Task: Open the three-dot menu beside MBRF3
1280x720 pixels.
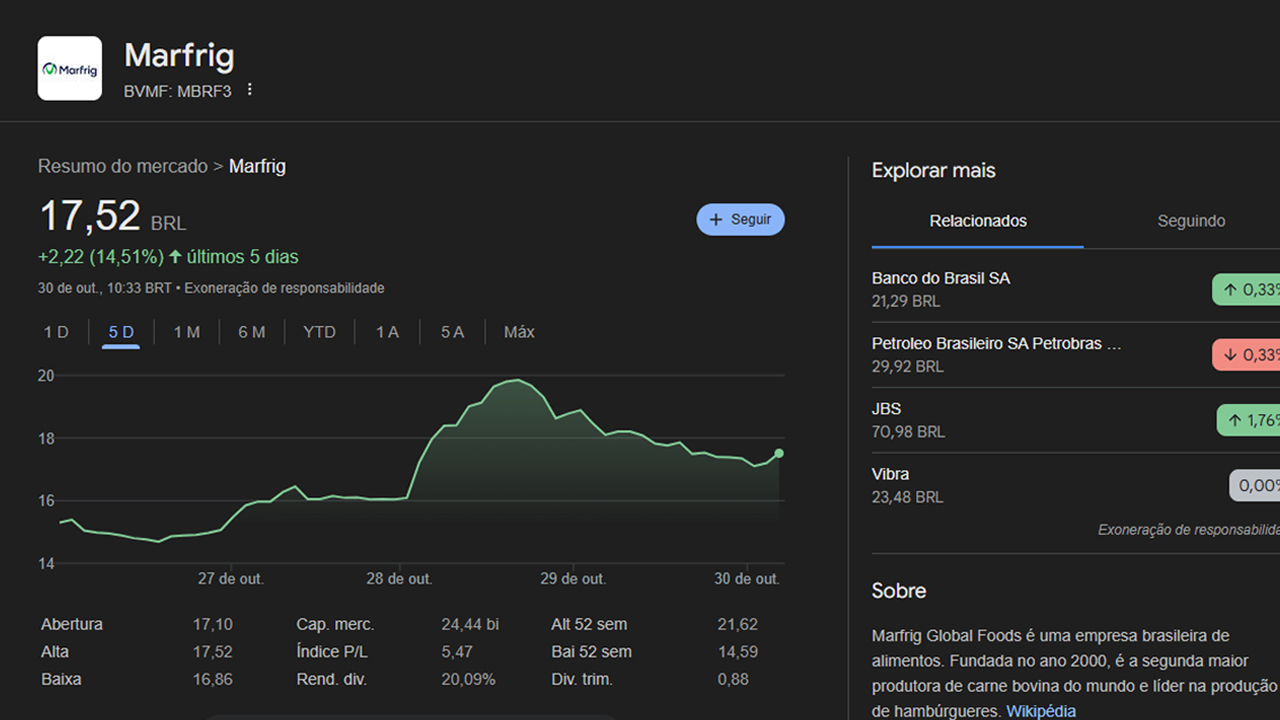Action: pos(250,90)
